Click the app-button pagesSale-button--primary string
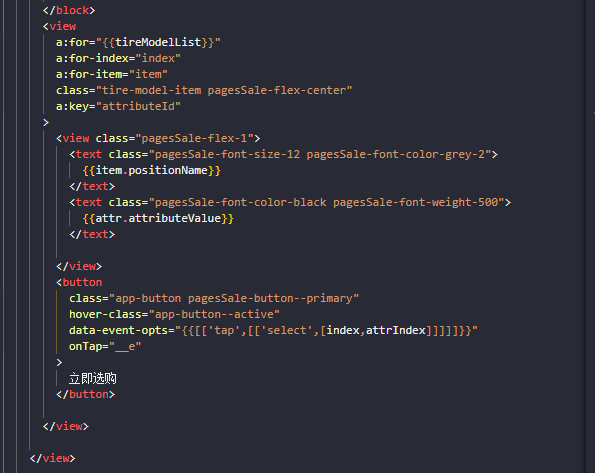This screenshot has height=473, width=595. [234, 298]
